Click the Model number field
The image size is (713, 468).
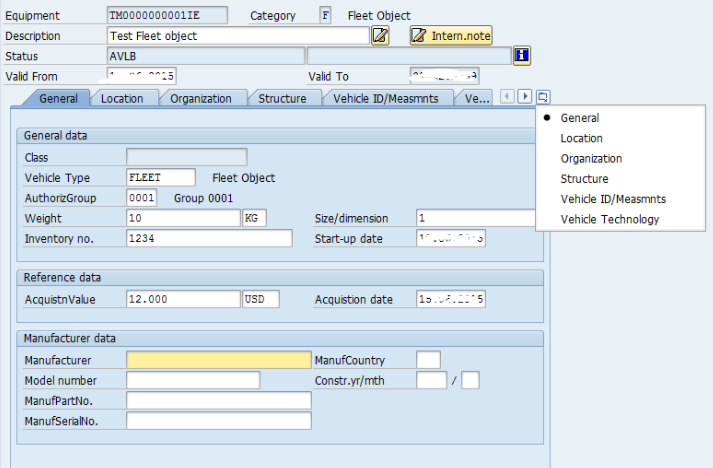193,380
